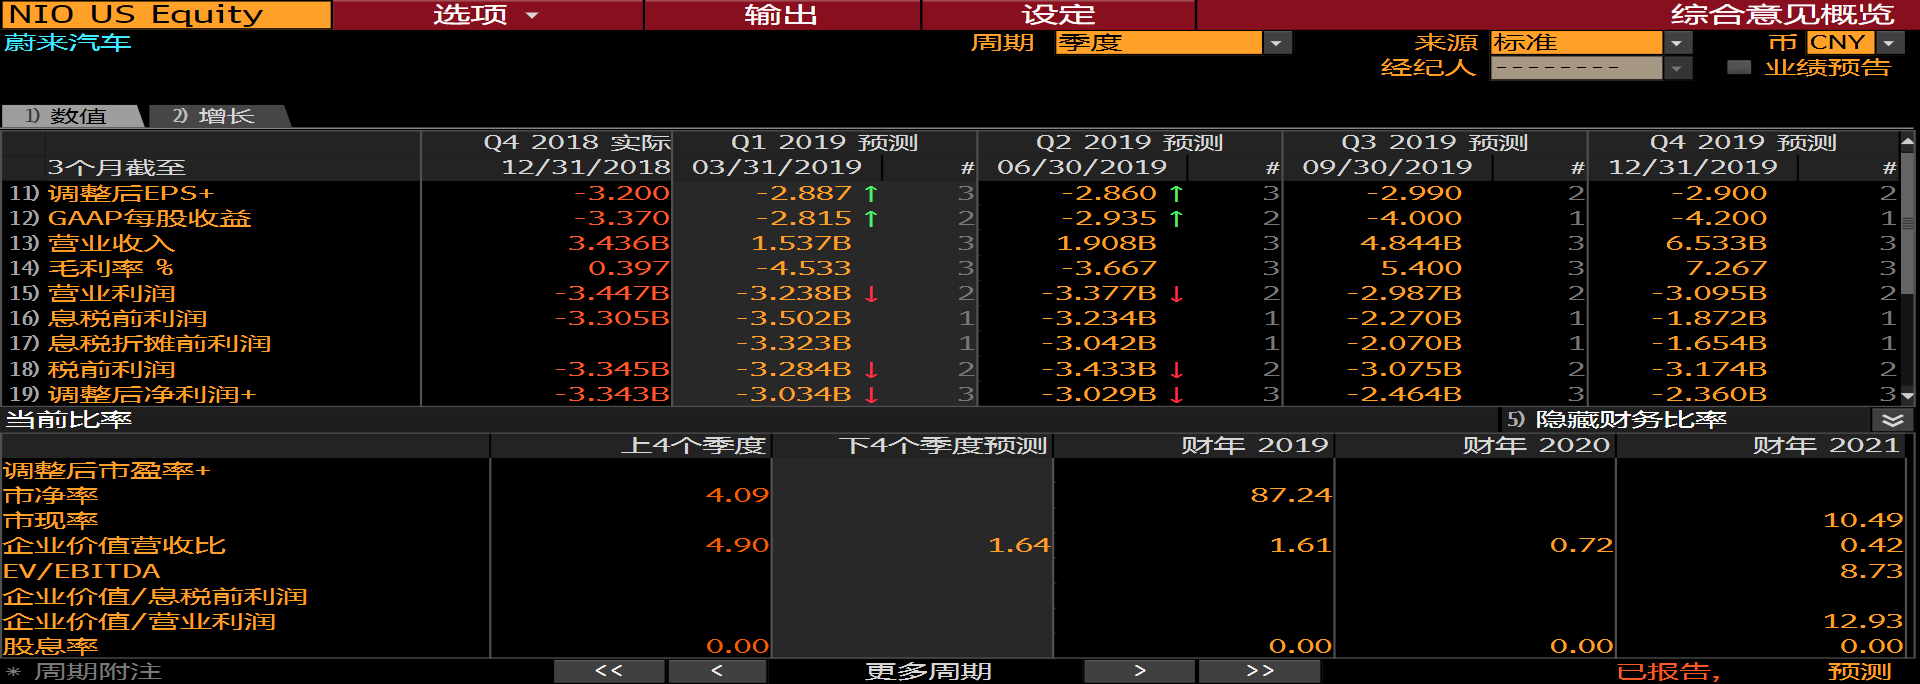This screenshot has height=684, width=1920.
Task: Open the 经纪人 dropdown arrow
Action: pos(1678,68)
